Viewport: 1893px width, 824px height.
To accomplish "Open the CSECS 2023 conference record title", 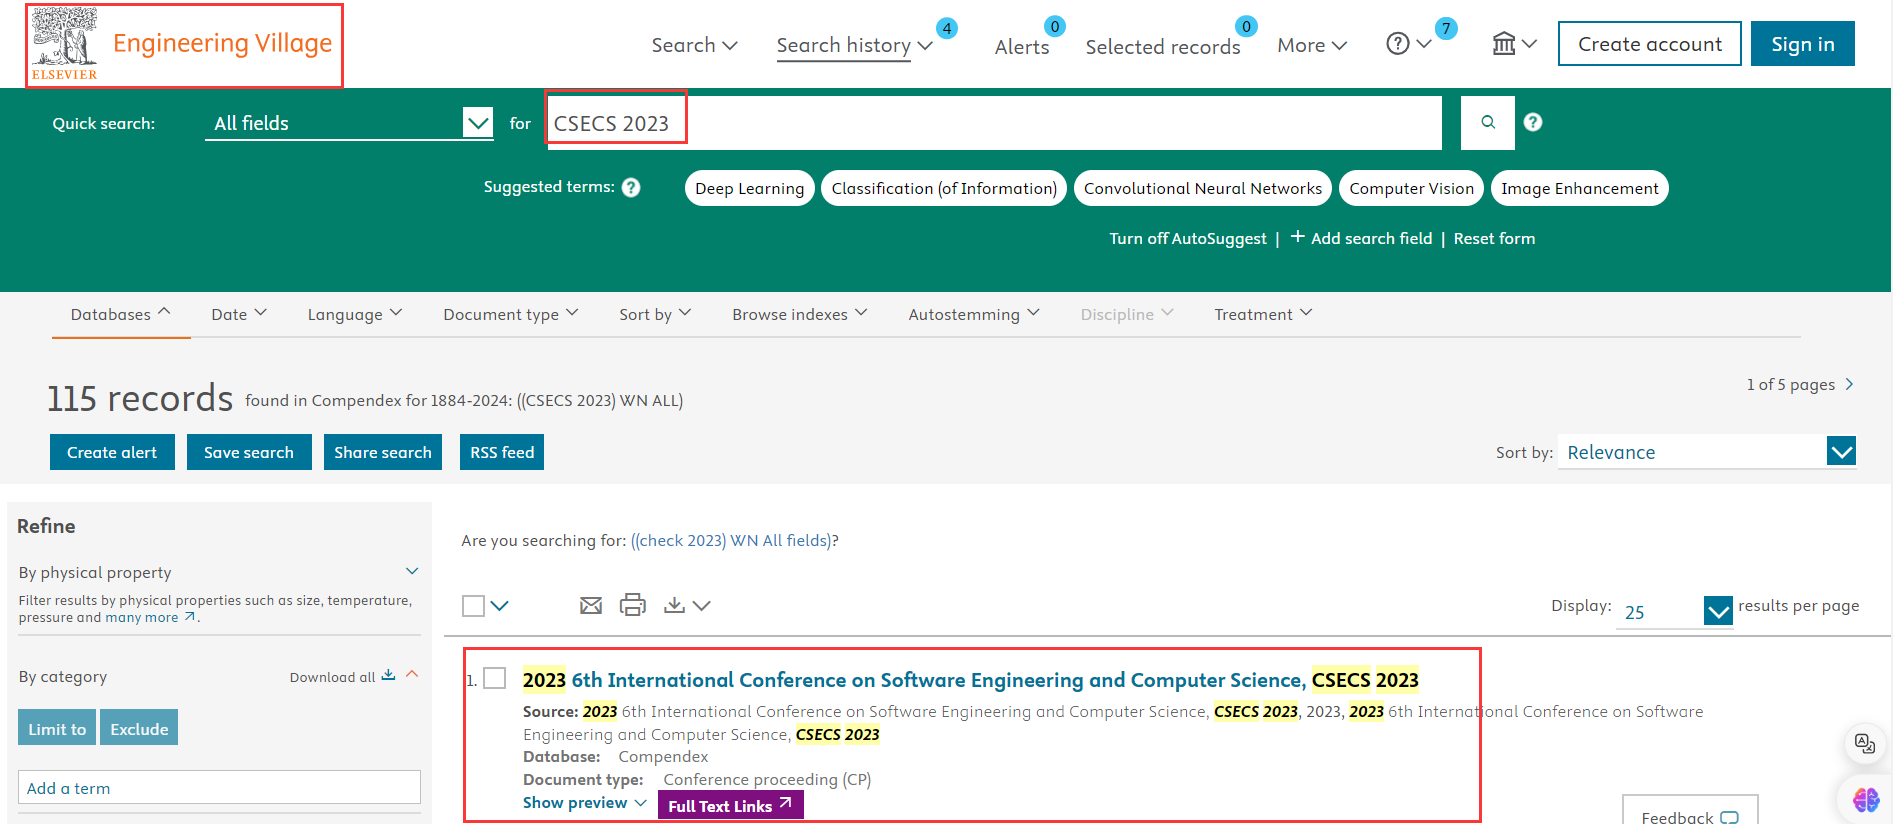I will [971, 680].
